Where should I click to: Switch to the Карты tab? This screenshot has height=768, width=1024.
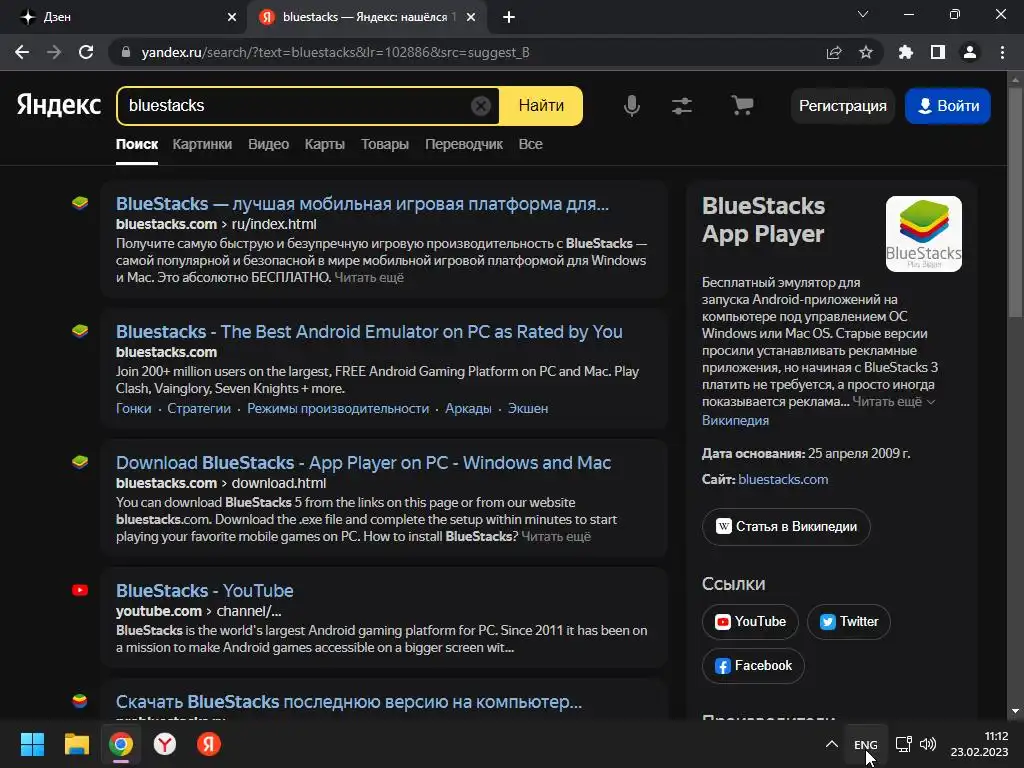coord(325,144)
